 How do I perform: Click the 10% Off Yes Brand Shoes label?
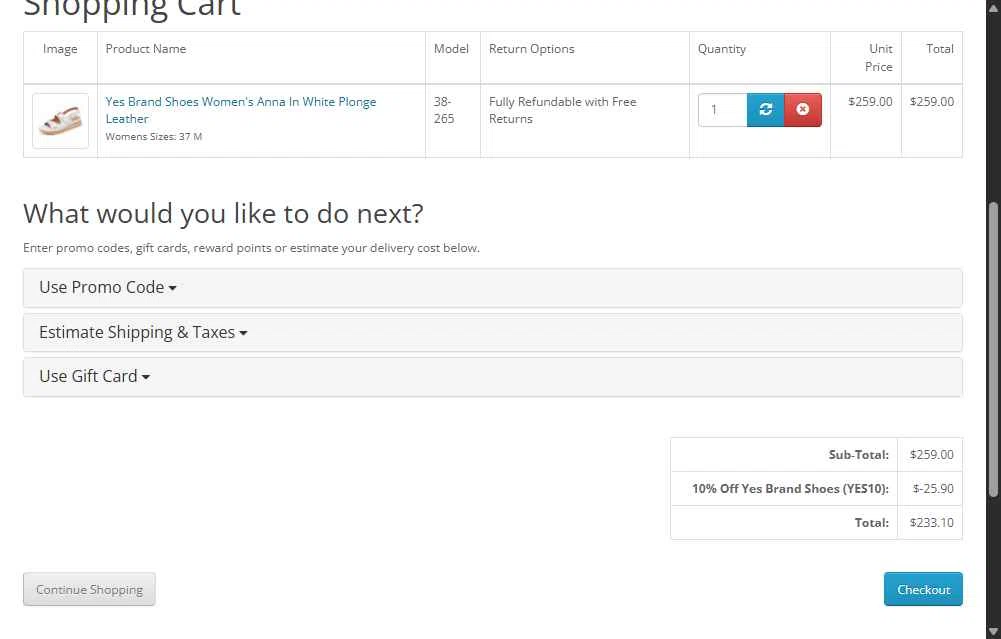point(790,488)
